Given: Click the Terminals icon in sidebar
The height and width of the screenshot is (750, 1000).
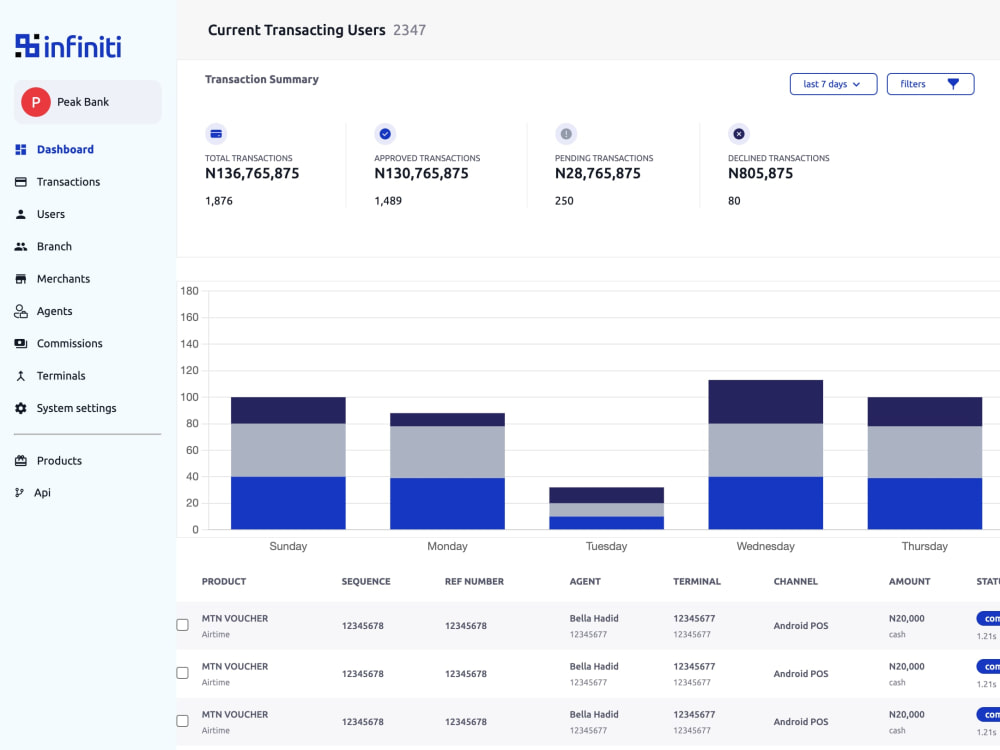Looking at the screenshot, I should (x=21, y=376).
